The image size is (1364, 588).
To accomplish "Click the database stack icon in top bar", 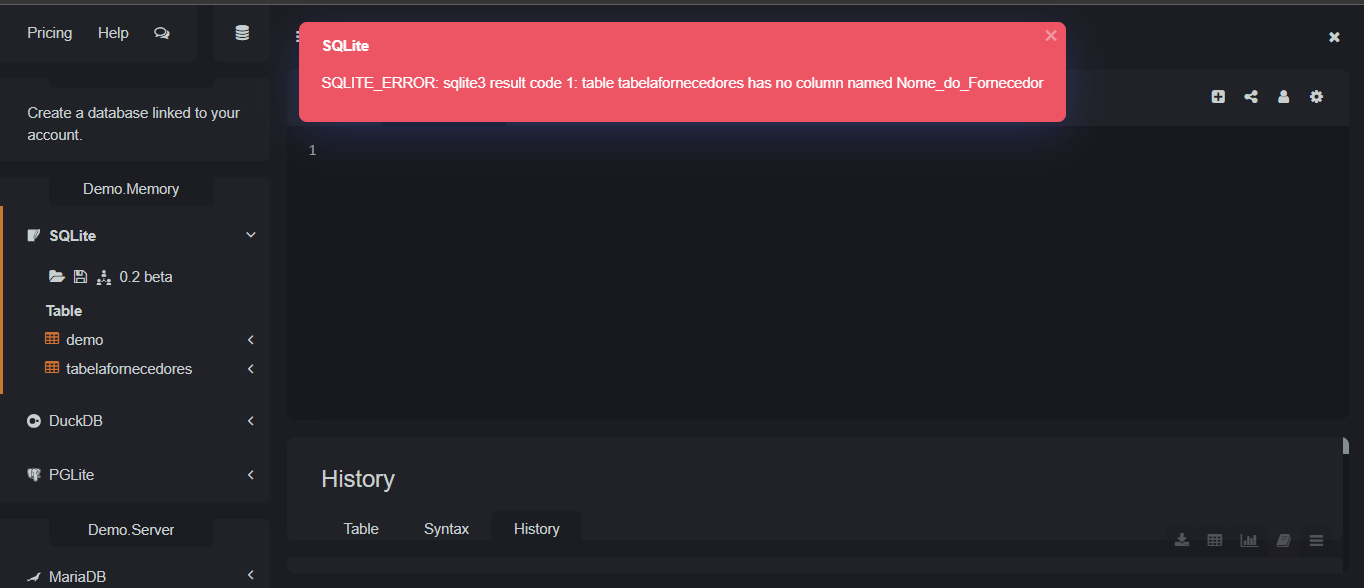I will pyautogui.click(x=242, y=33).
